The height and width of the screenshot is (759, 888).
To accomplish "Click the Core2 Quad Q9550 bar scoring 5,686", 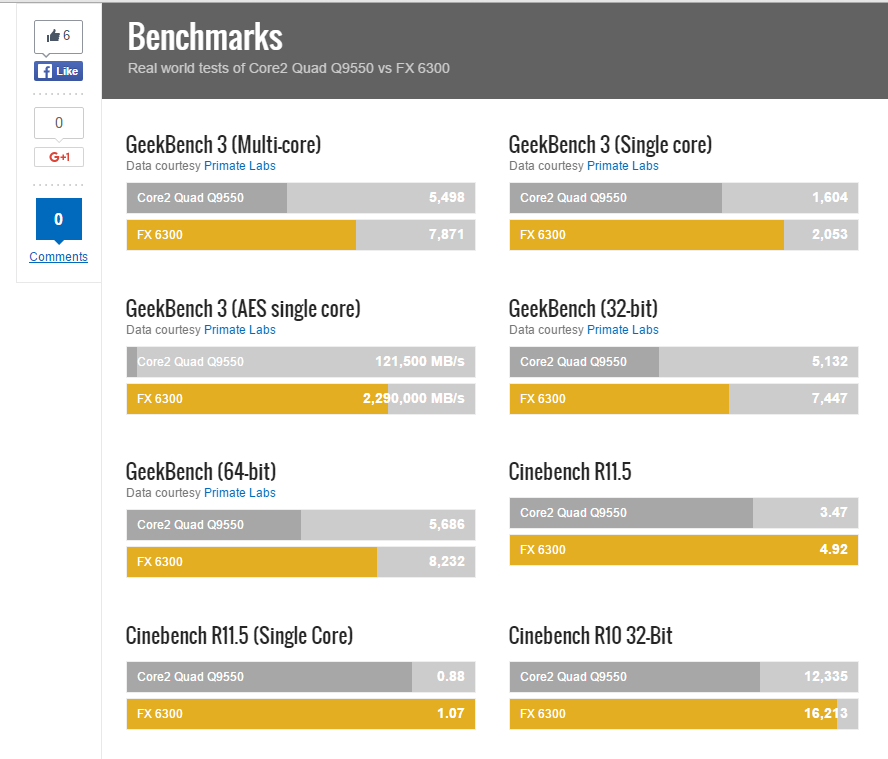I will coord(301,525).
